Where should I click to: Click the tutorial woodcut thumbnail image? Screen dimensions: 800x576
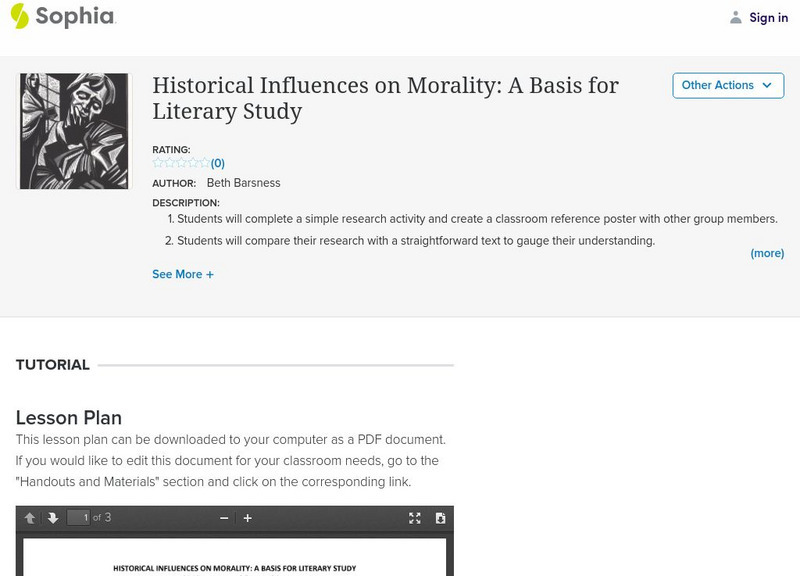pyautogui.click(x=74, y=131)
